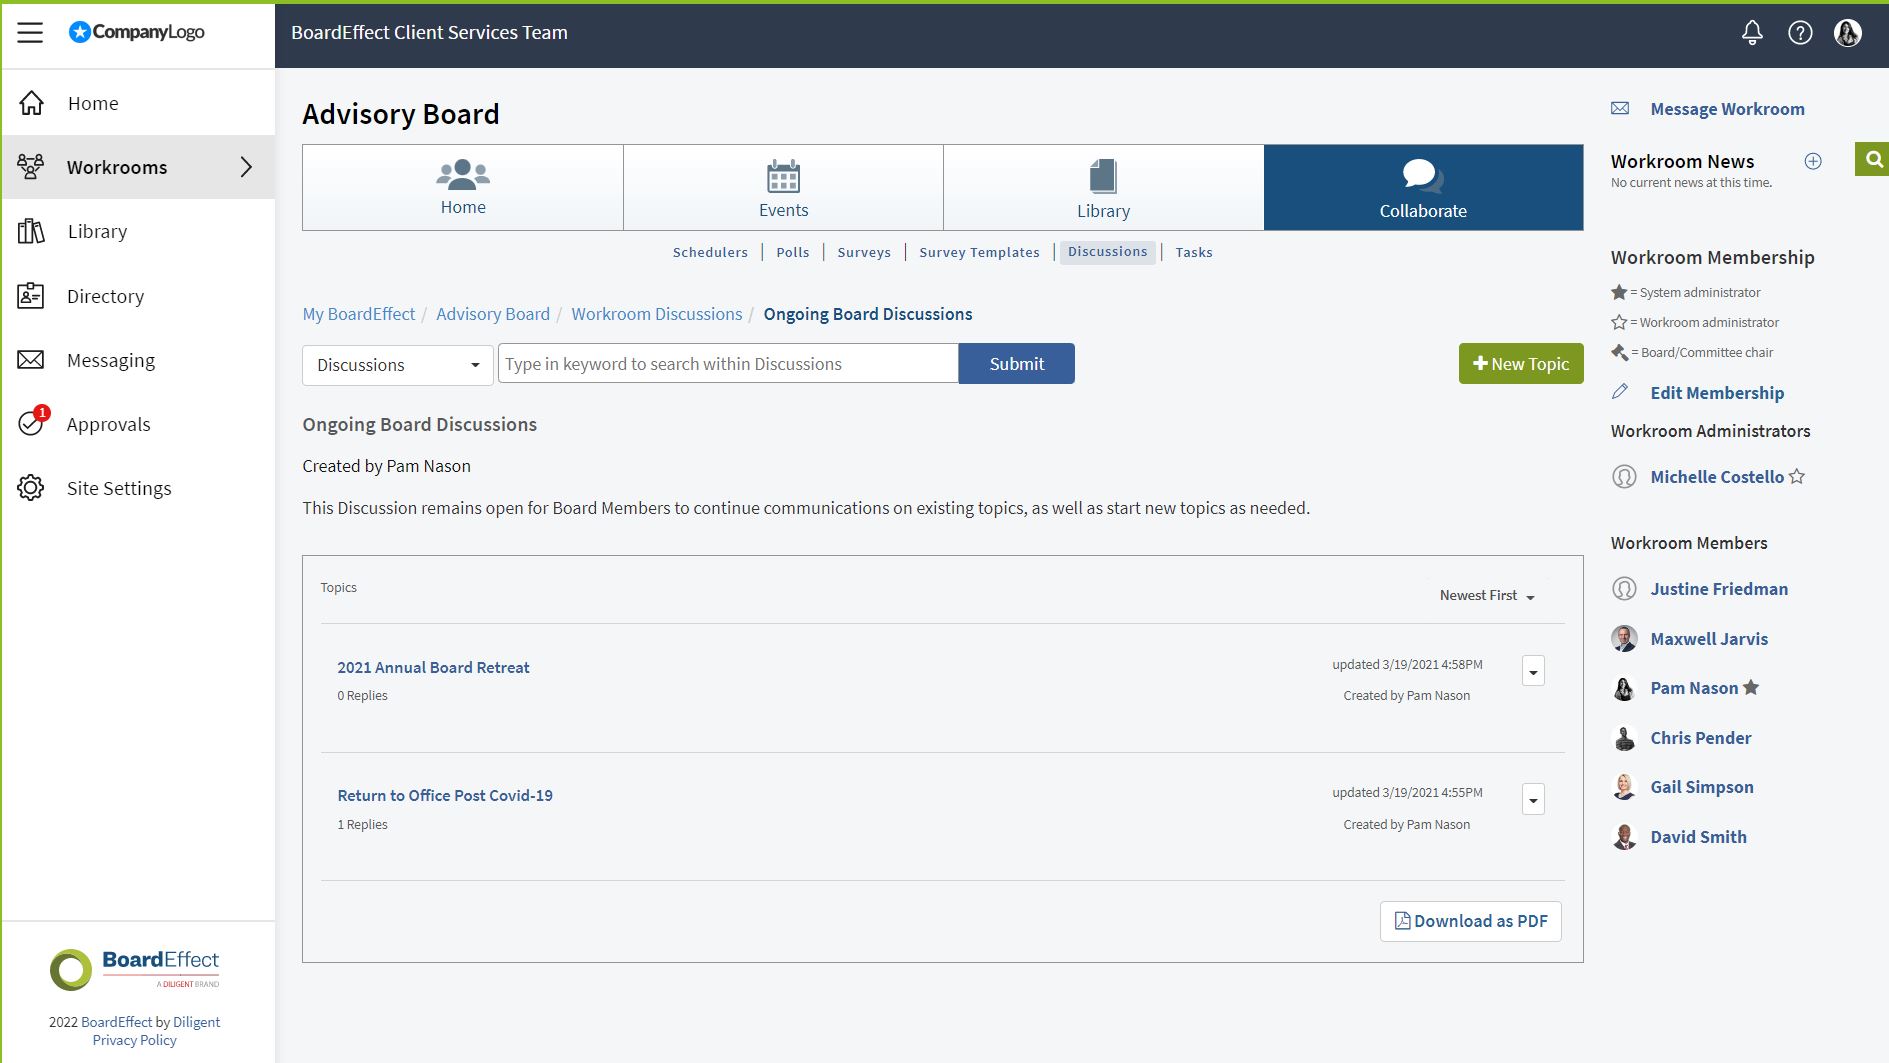Open Approvals showing one pending item
Screen dimensions: 1889x1063
click(108, 424)
